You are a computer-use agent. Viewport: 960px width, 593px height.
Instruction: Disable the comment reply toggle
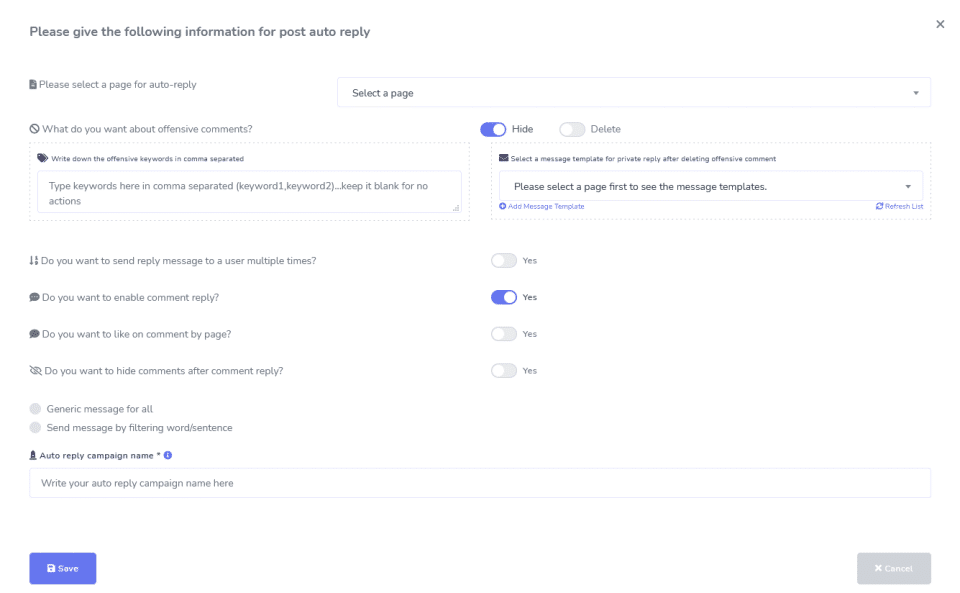coord(504,297)
